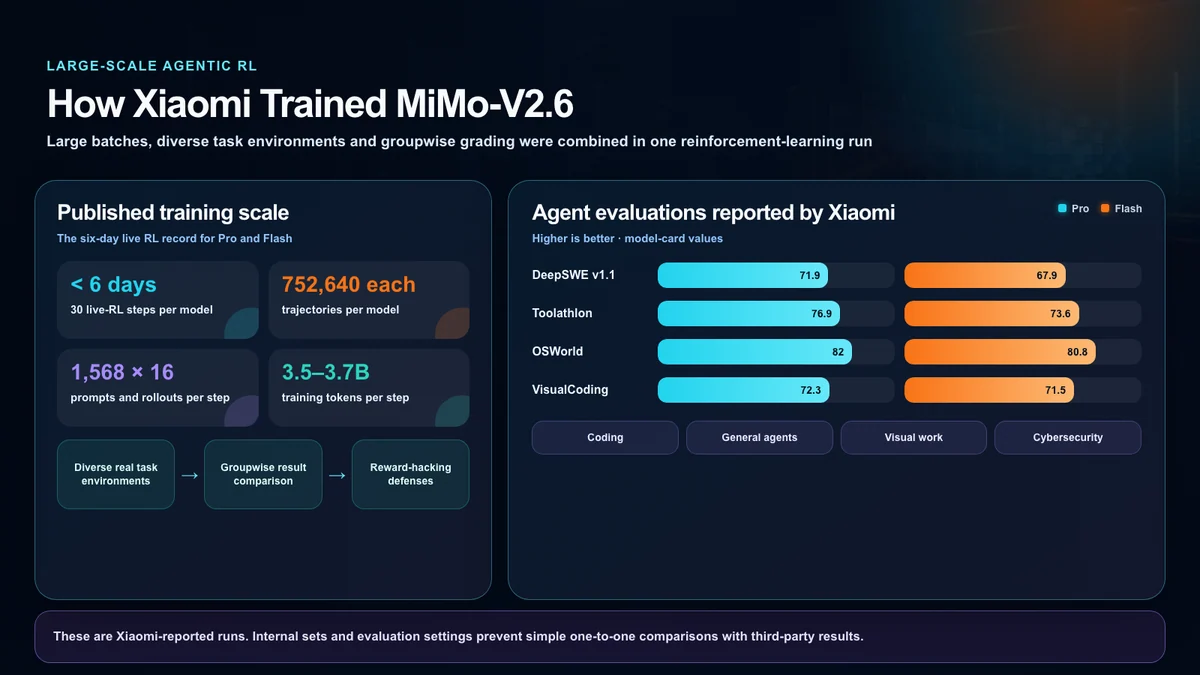Click the 'How Xiaomi Trained MiMo-V2.6' title
The image size is (1200, 675).
tap(310, 105)
